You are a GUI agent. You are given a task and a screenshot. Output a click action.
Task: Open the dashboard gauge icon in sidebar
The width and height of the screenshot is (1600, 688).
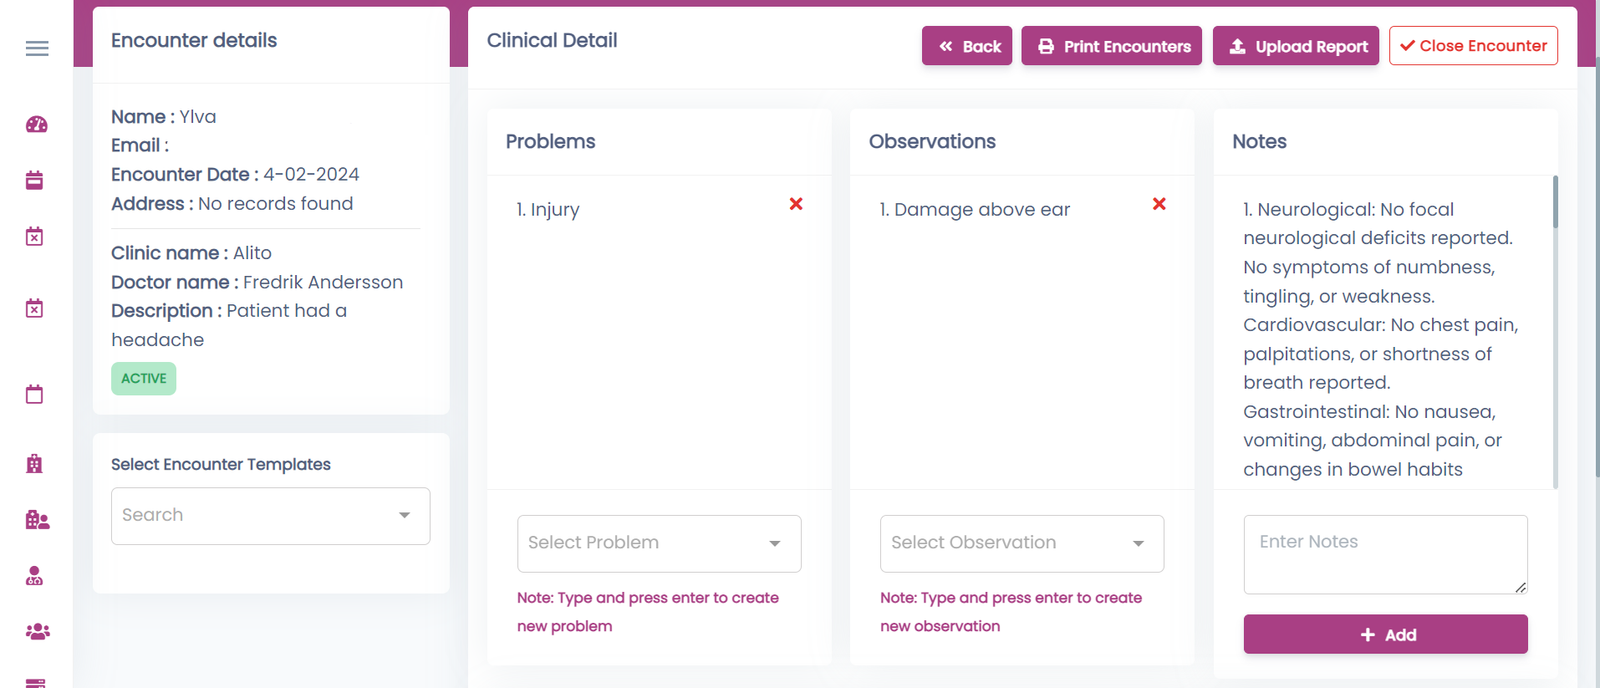(37, 124)
